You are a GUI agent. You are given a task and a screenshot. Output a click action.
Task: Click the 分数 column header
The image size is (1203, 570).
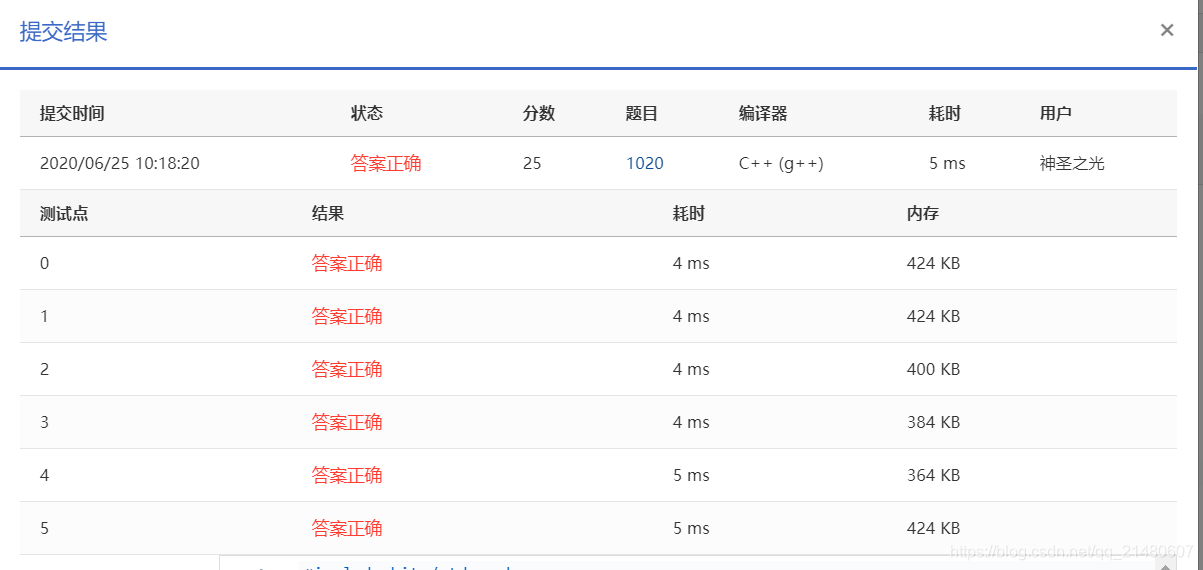(x=539, y=113)
